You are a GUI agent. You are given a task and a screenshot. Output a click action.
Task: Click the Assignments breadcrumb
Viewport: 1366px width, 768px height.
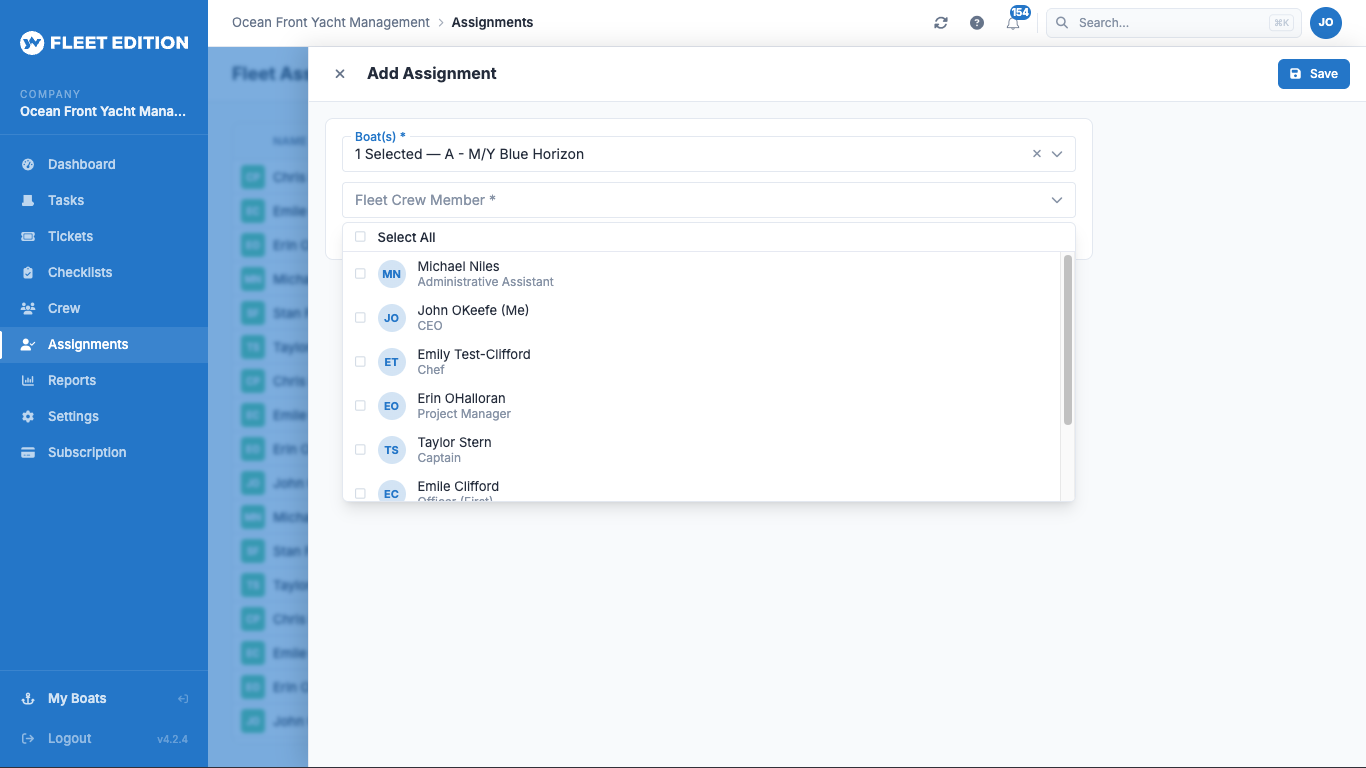click(x=492, y=22)
